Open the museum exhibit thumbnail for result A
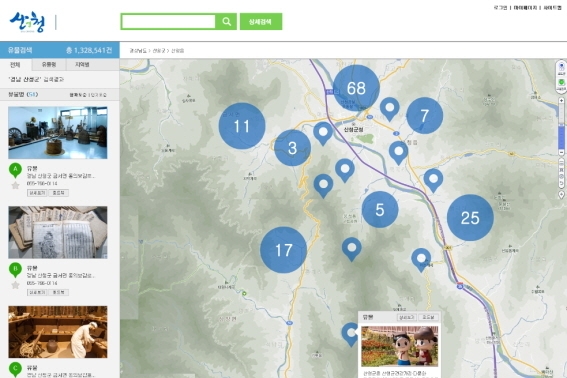Viewport: 567px width, 378px height. [58, 133]
